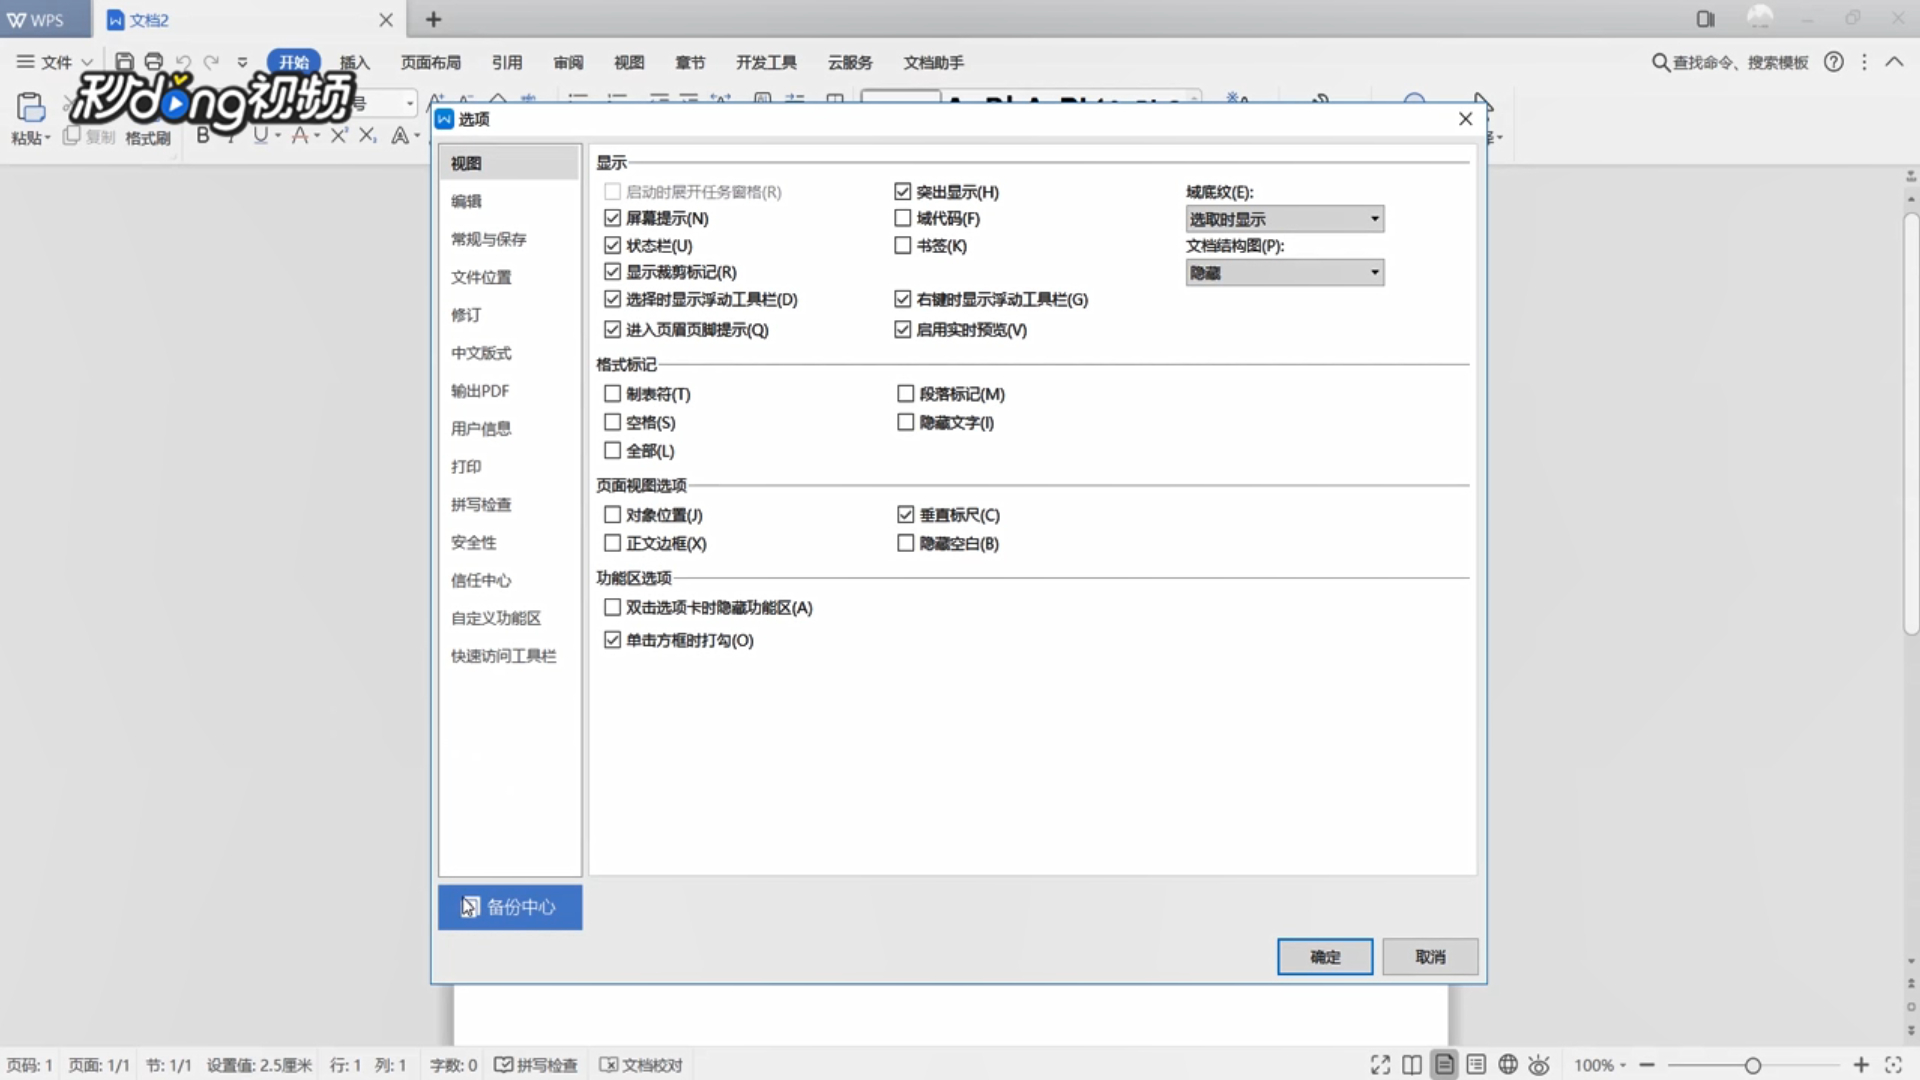
Task: Click the outline view icon in status bar
Action: tap(1476, 1065)
